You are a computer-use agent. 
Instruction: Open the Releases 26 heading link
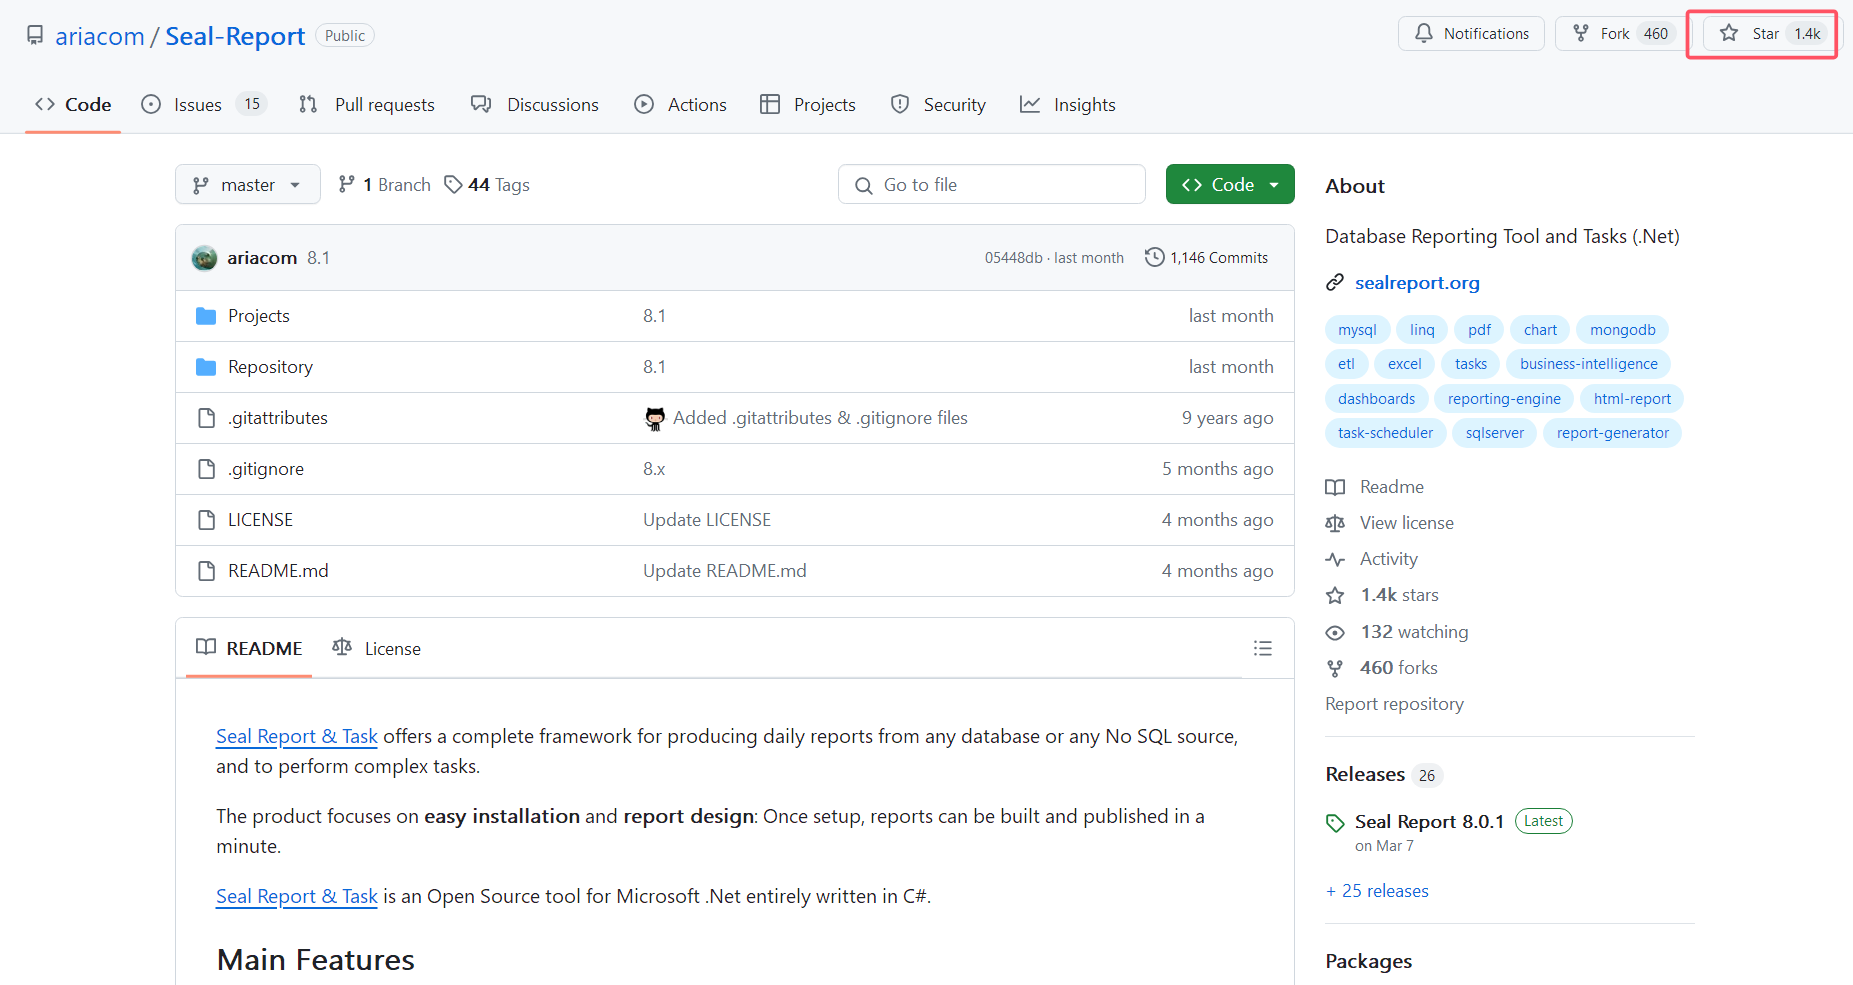coord(1384,775)
